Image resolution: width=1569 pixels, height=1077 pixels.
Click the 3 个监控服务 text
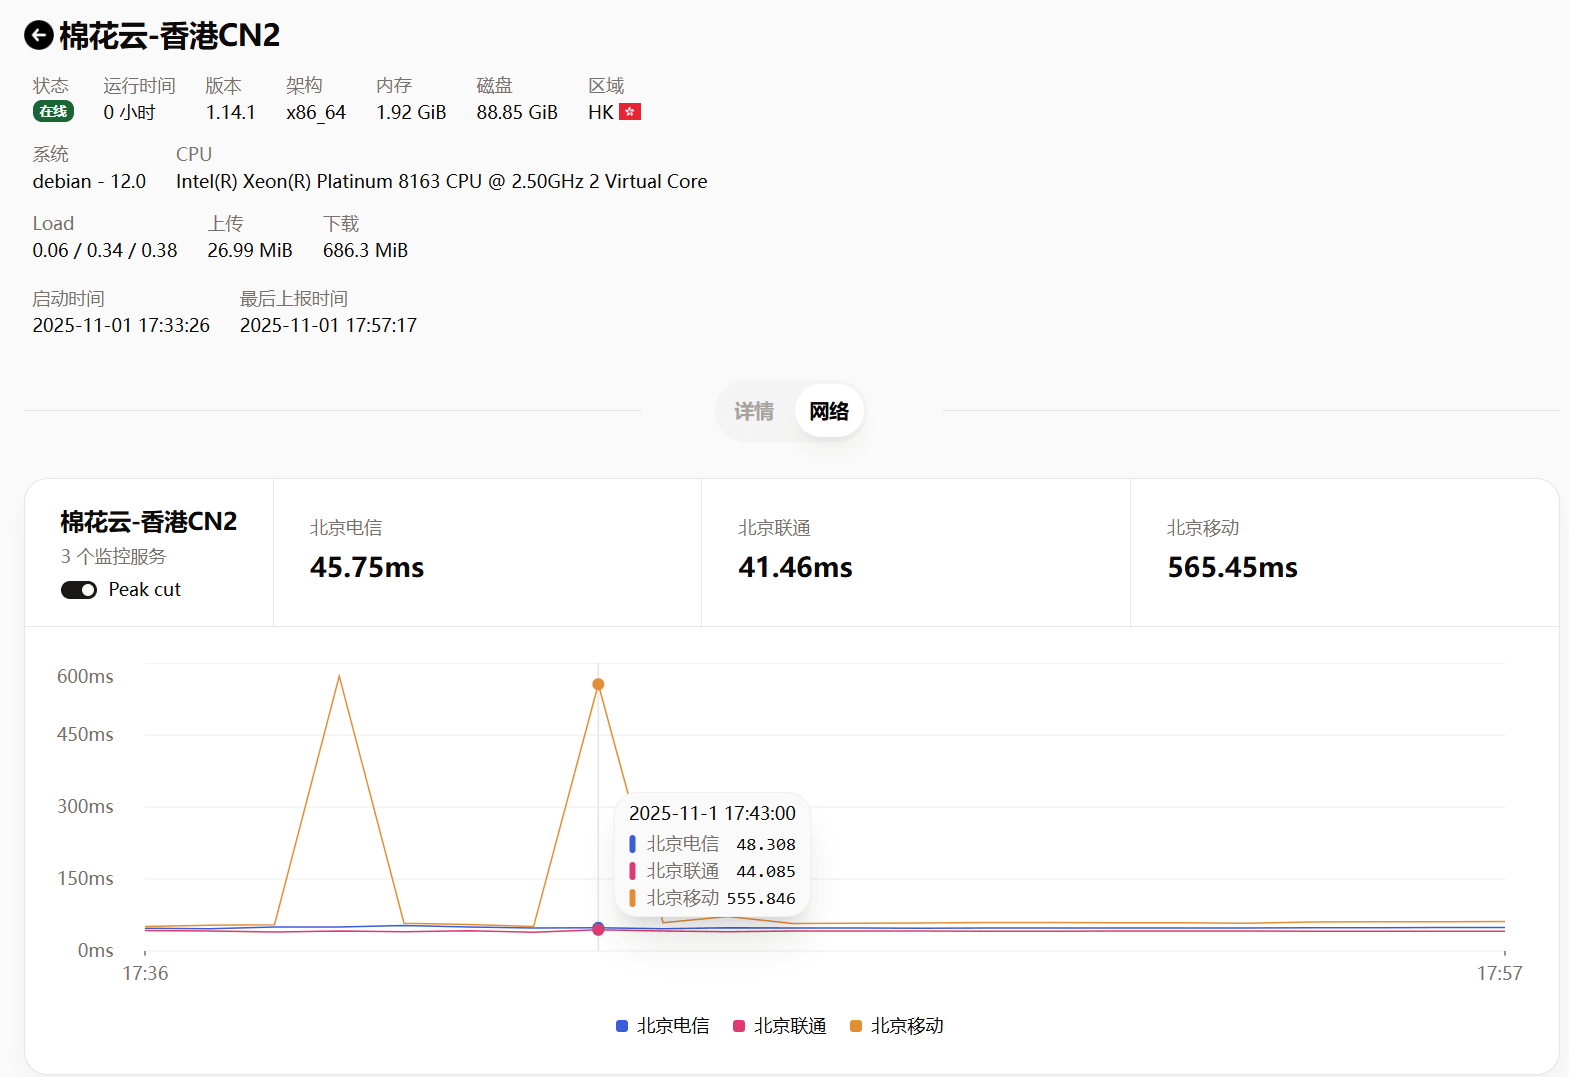[x=113, y=556]
